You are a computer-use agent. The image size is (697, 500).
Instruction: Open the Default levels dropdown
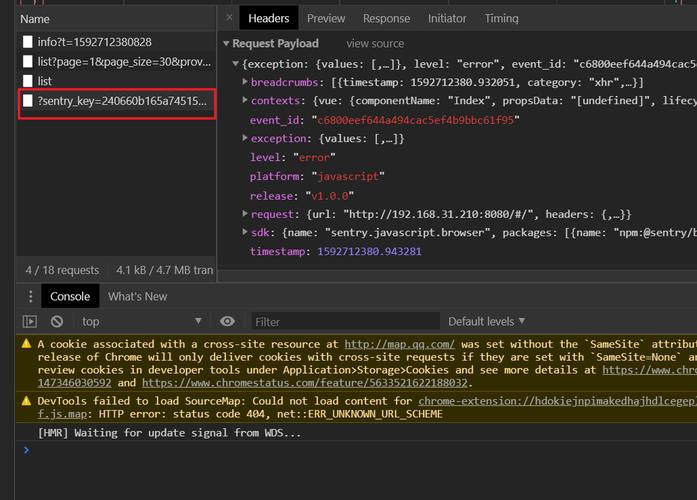pos(486,321)
